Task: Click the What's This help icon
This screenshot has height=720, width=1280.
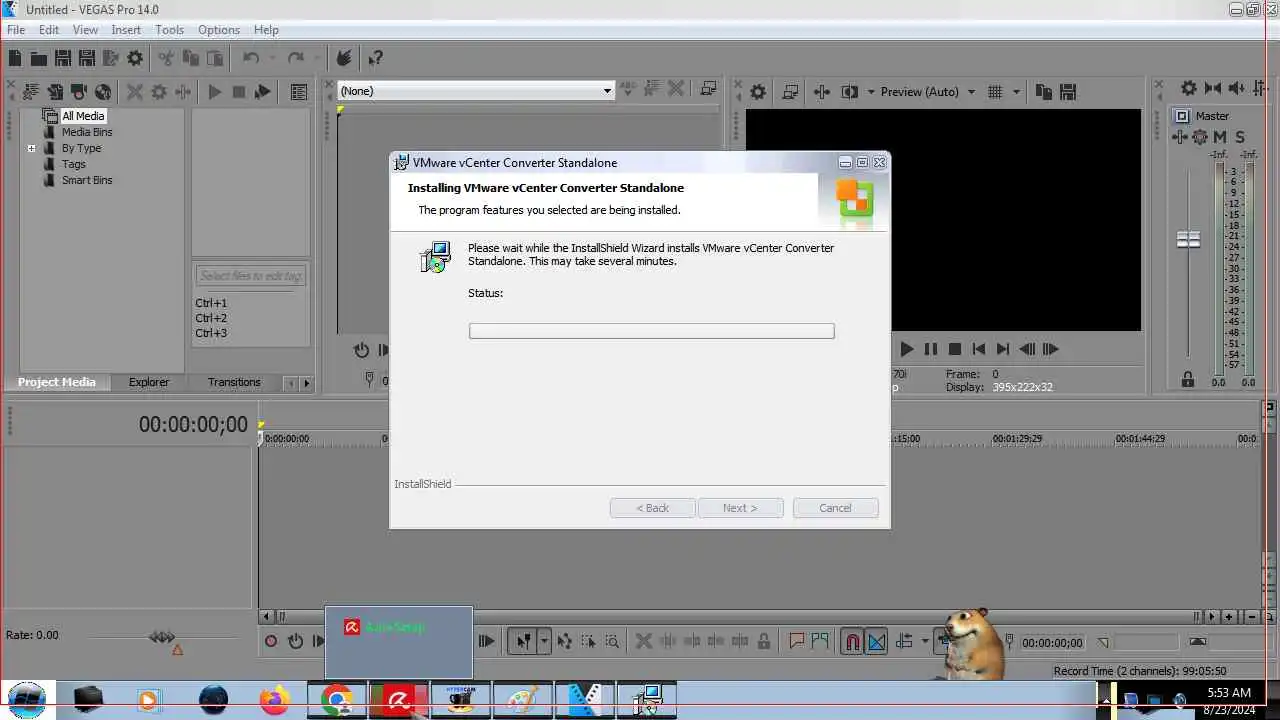Action: click(375, 58)
